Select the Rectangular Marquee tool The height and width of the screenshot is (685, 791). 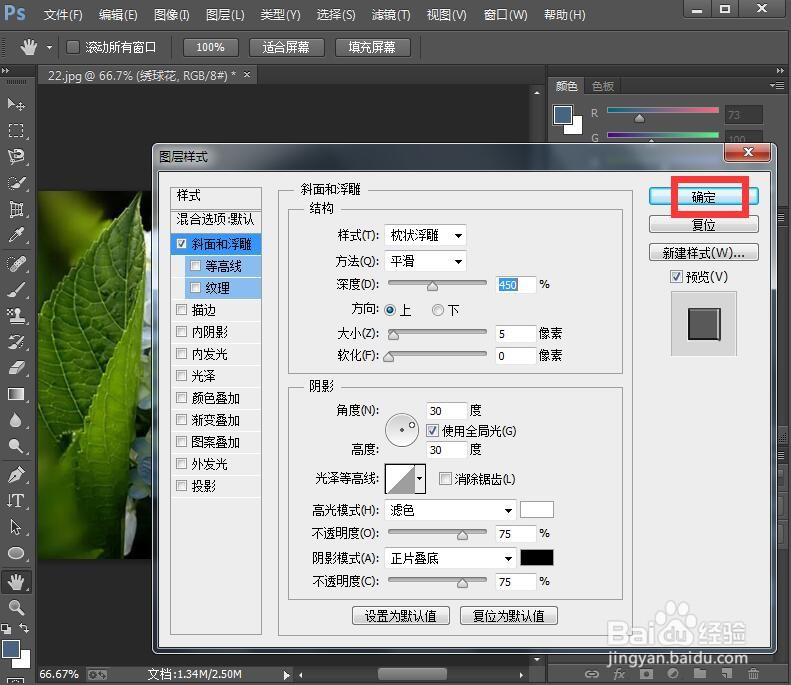click(x=16, y=131)
